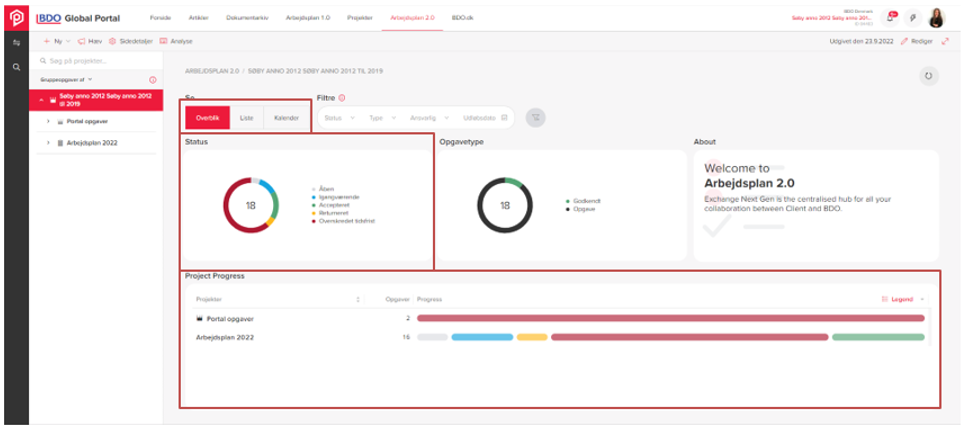Go to the Forside tab

pos(160,18)
